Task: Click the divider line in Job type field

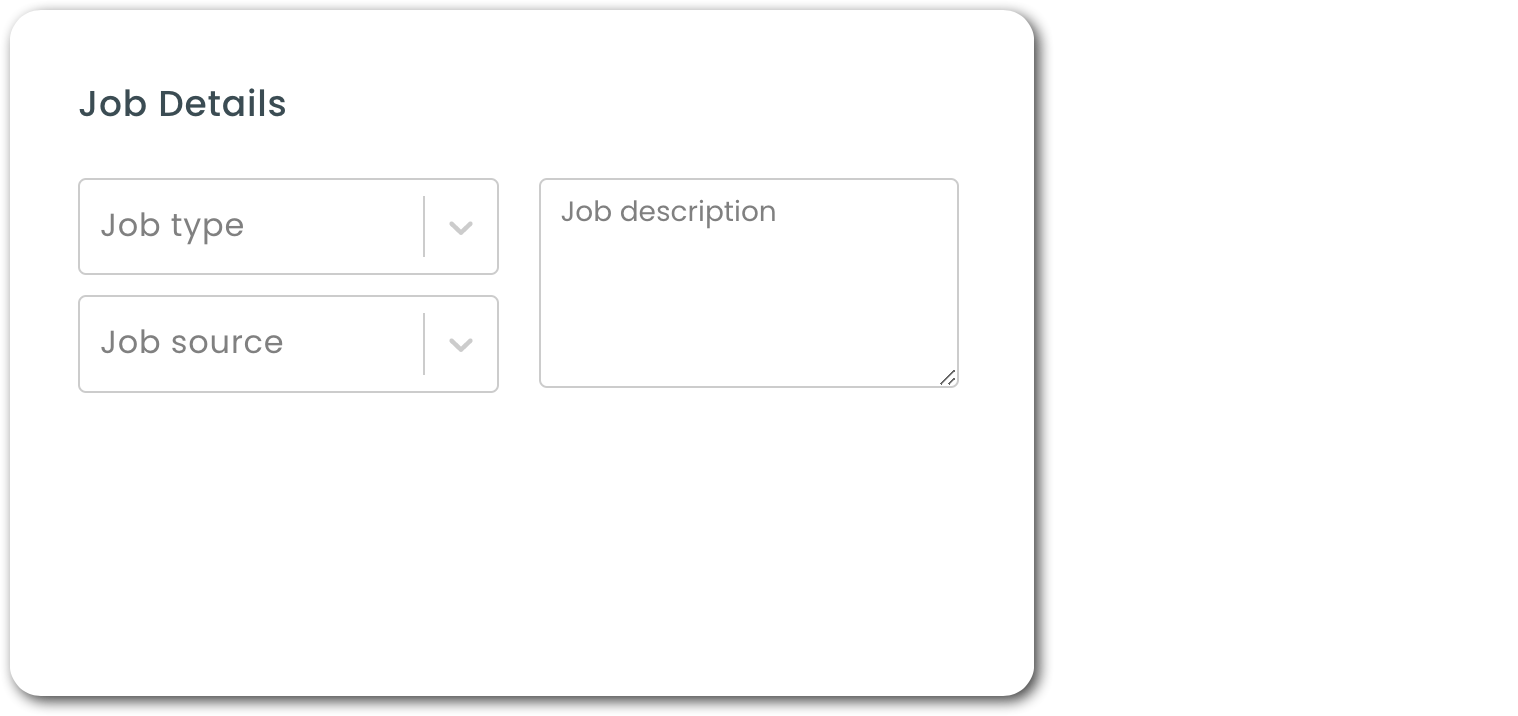Action: click(x=424, y=227)
